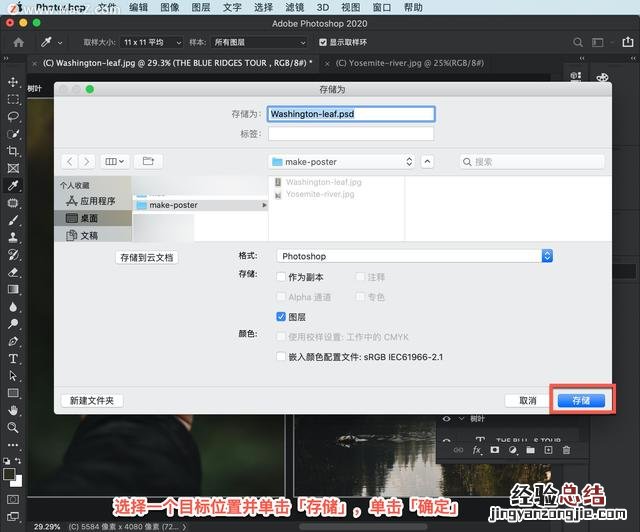Click the 存储为 filename input field
640x532 pixels.
[351, 114]
